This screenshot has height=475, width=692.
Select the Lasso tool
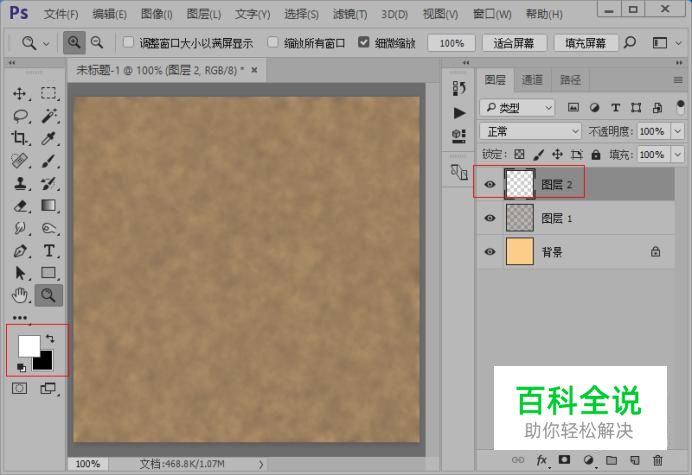20,116
